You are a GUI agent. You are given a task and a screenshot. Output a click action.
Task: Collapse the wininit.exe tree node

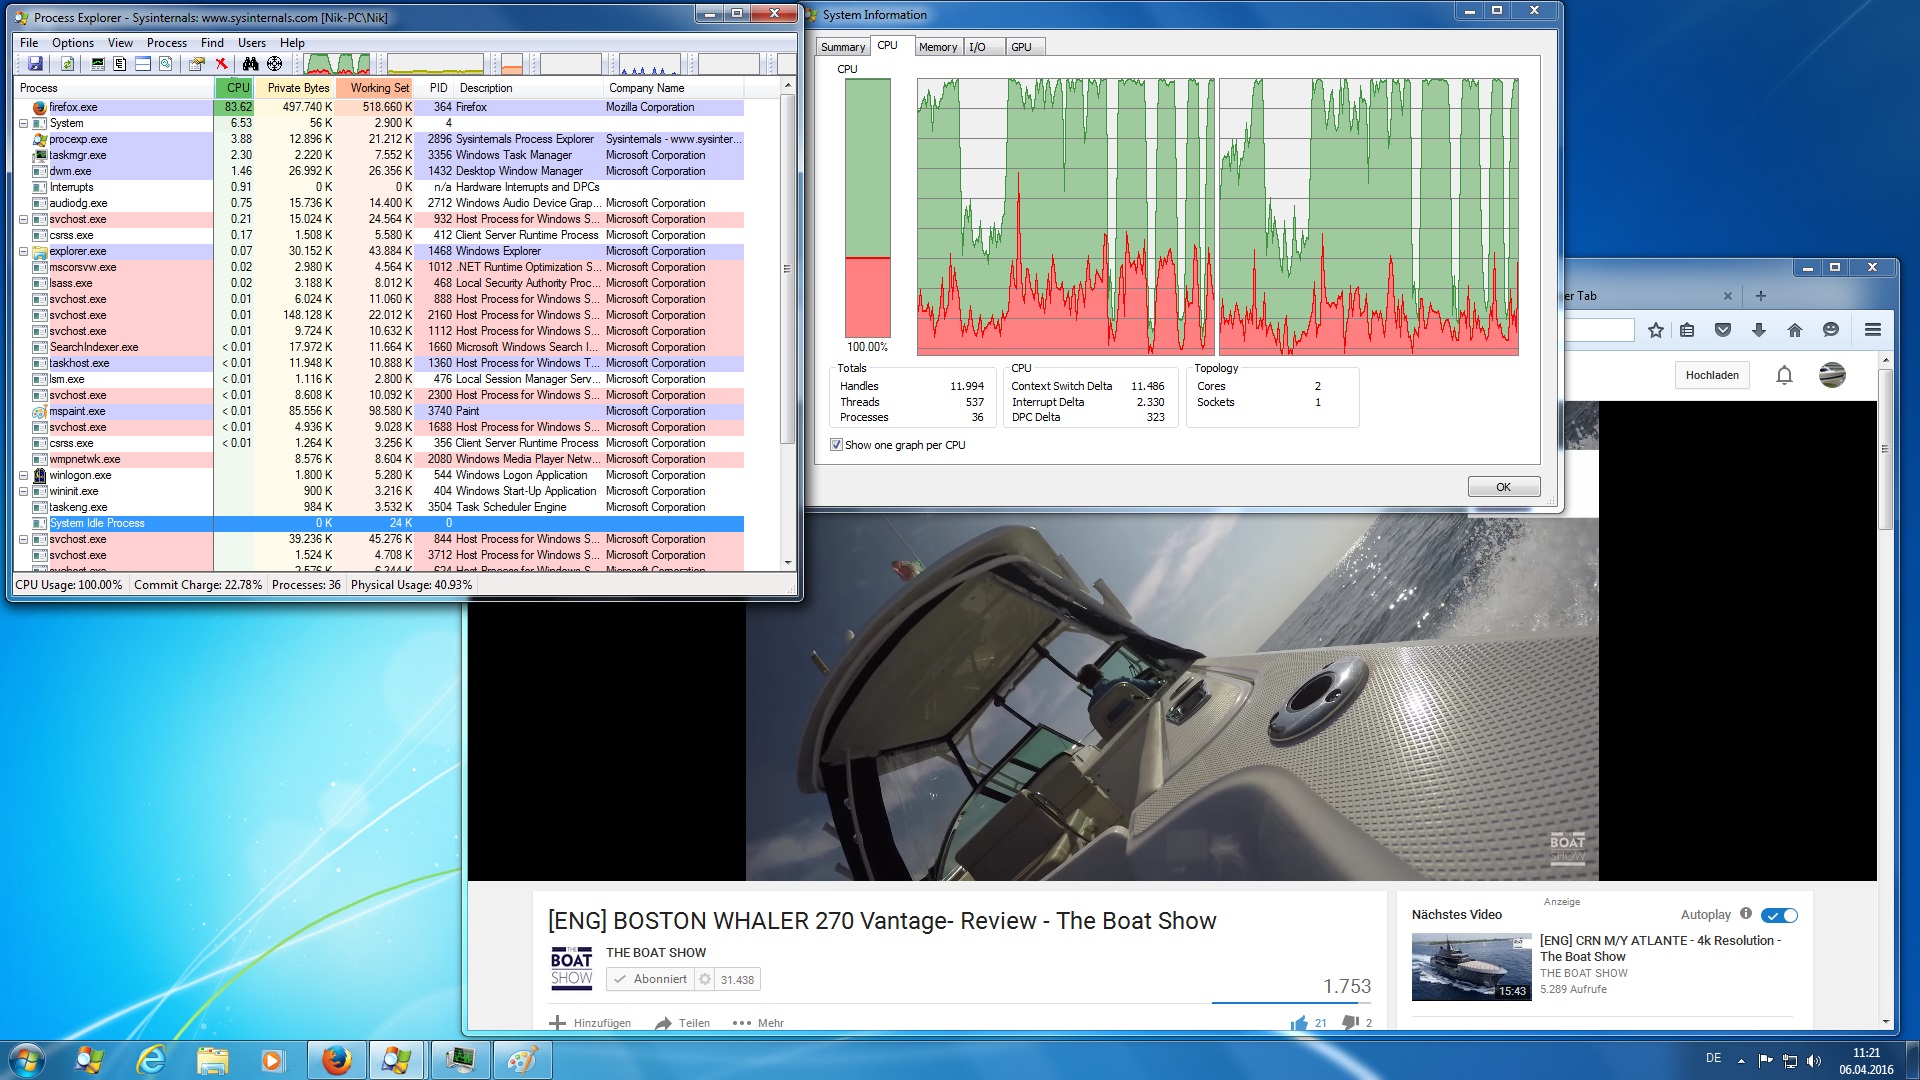[x=23, y=491]
